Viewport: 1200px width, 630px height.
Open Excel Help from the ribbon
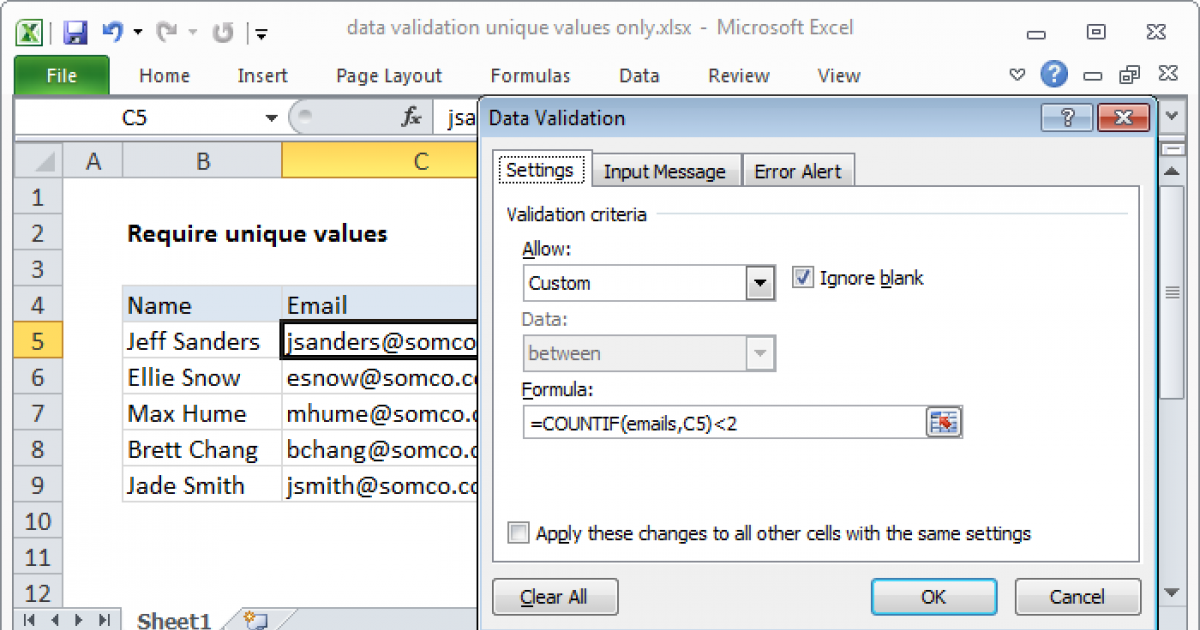[x=1054, y=74]
